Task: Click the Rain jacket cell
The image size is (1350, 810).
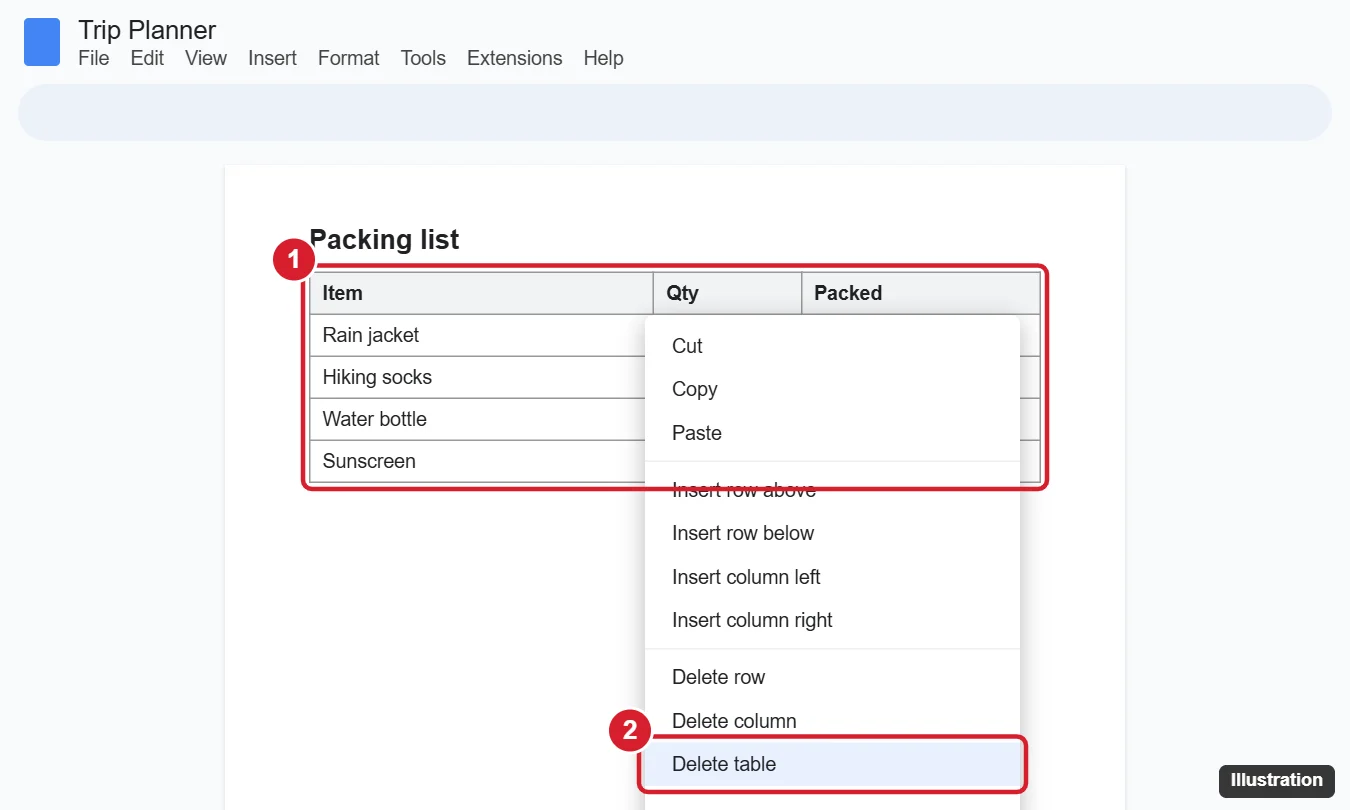Action: coord(478,335)
